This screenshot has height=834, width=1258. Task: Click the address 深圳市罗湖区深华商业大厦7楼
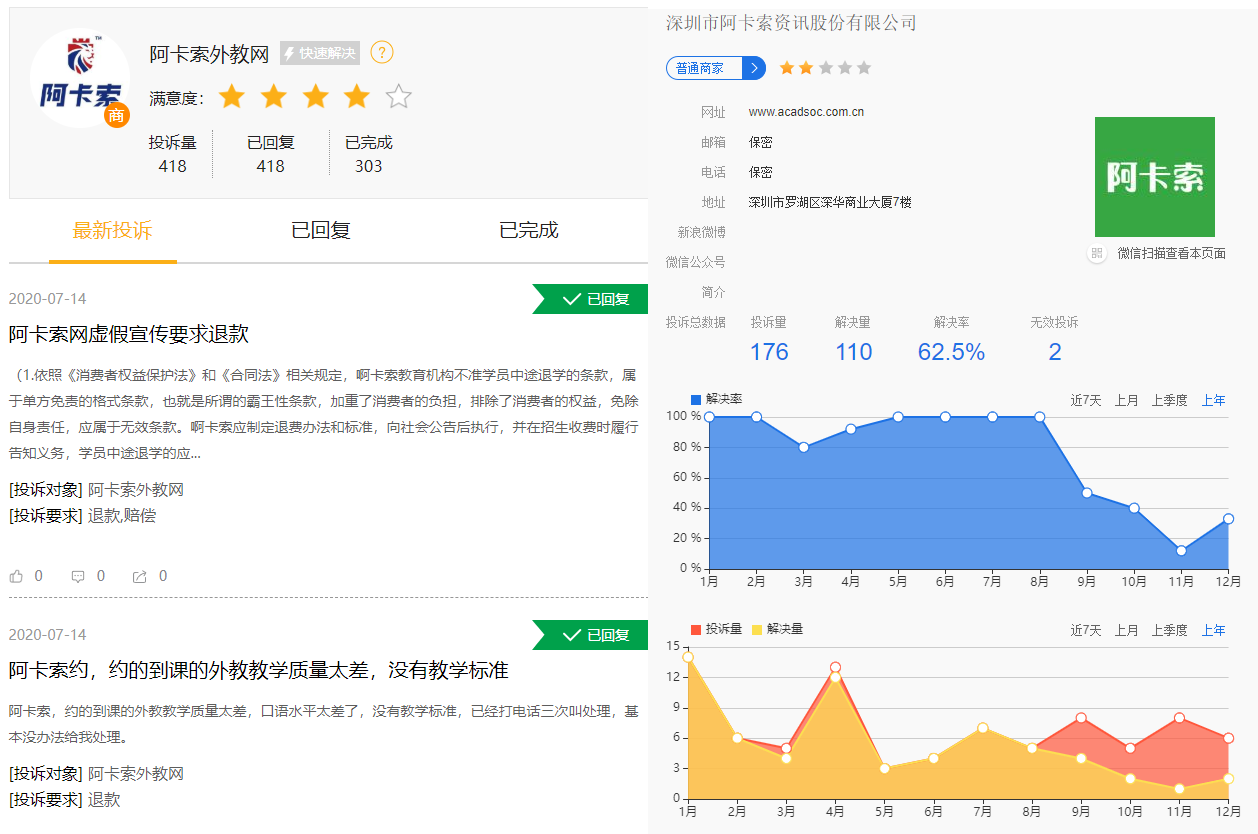pyautogui.click(x=830, y=202)
